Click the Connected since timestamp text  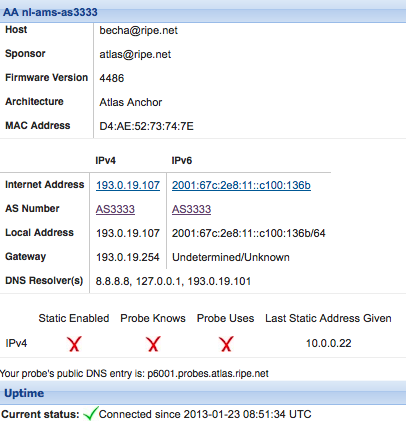[205, 414]
